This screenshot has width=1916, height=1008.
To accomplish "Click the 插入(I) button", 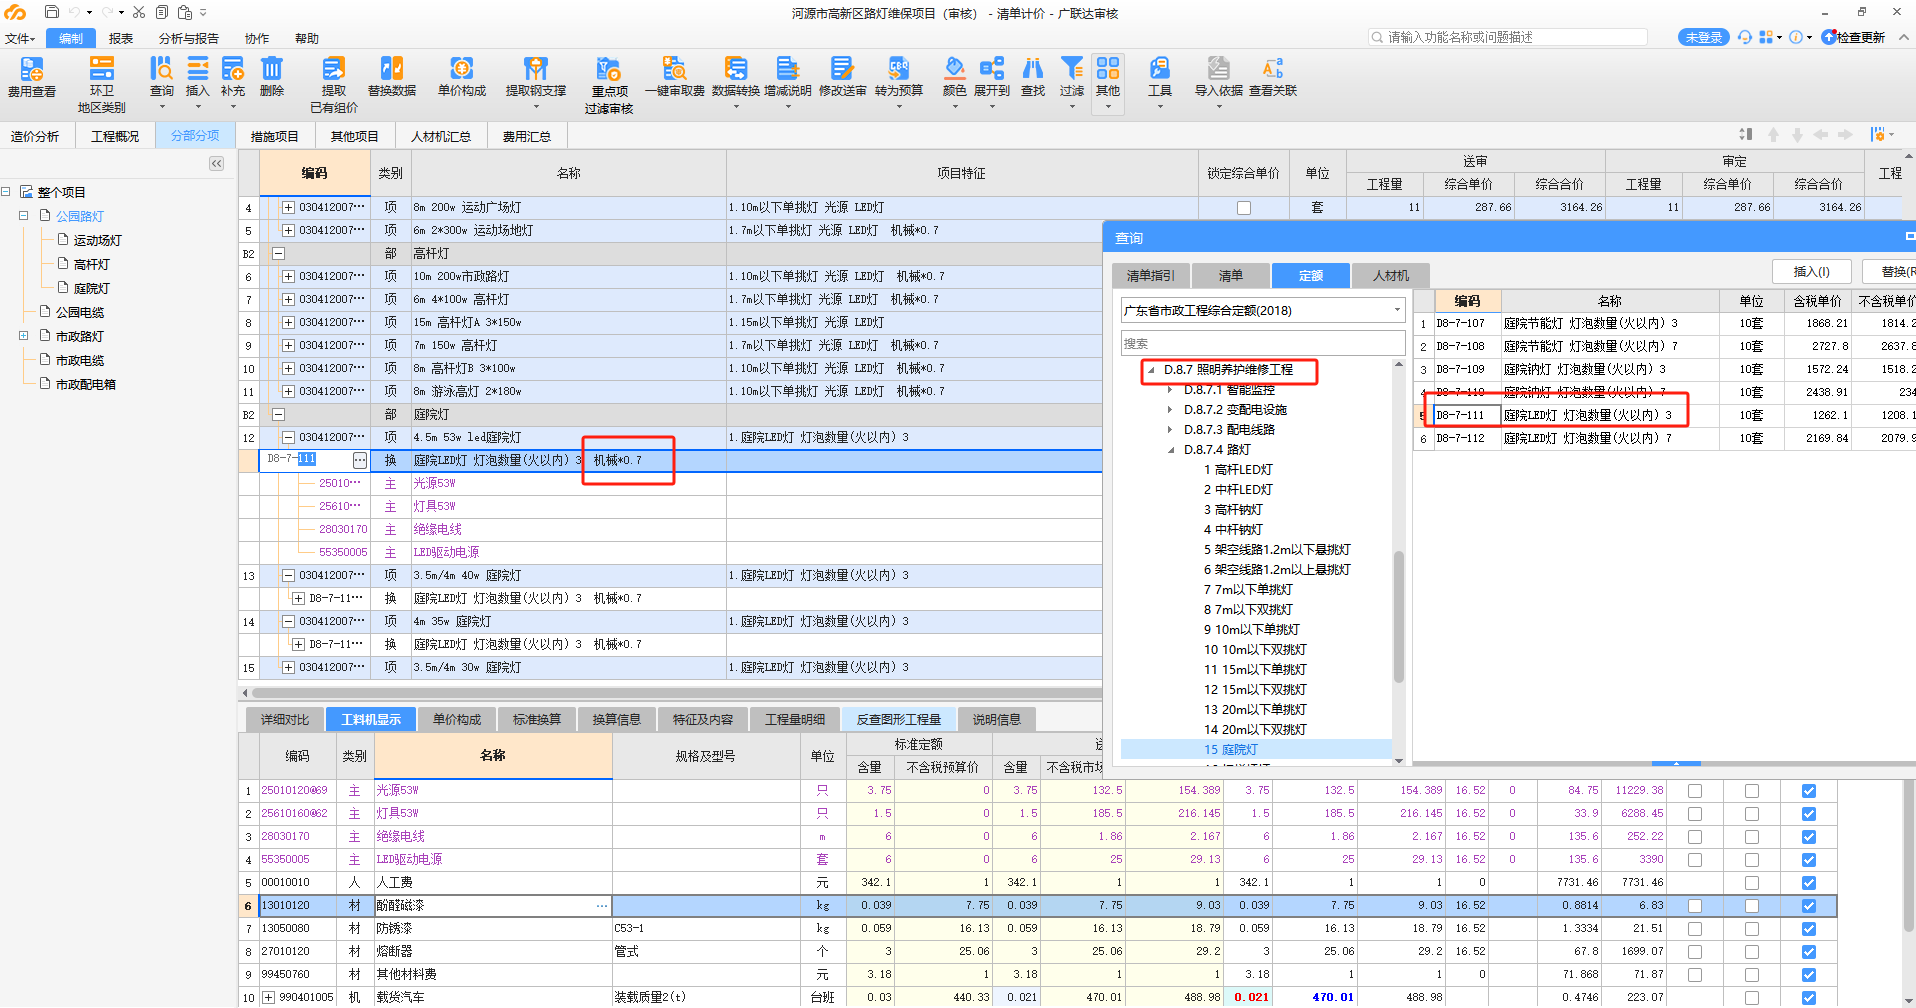I will coord(1812,272).
